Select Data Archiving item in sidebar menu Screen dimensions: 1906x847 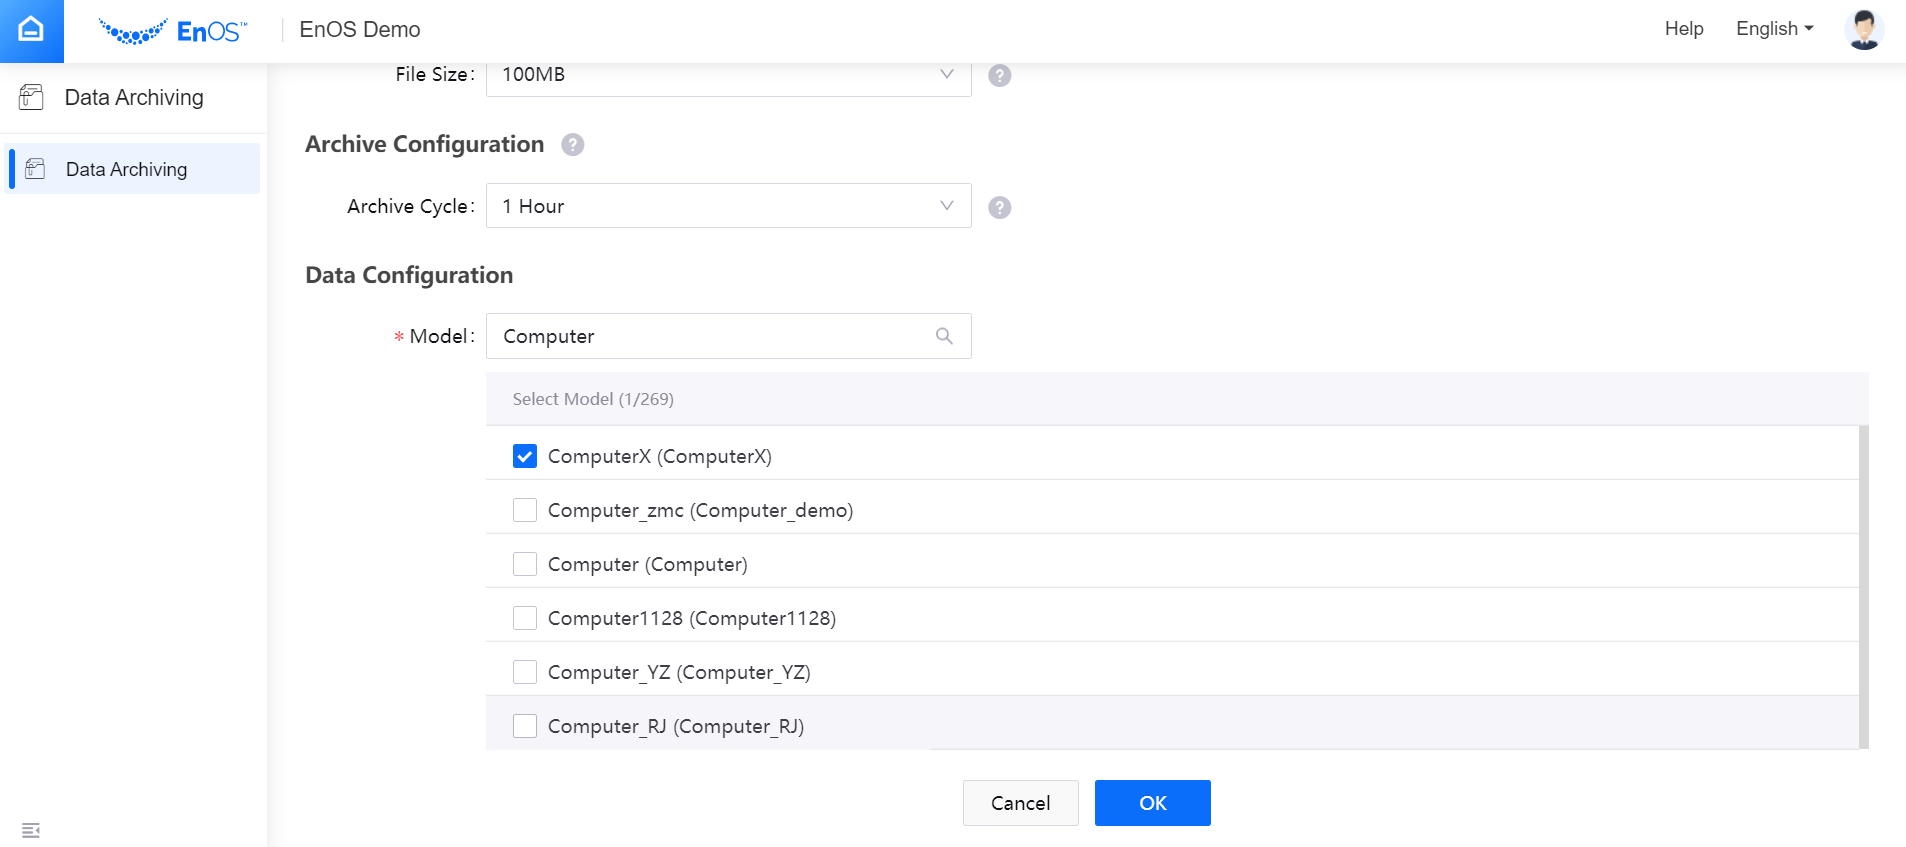coord(133,169)
